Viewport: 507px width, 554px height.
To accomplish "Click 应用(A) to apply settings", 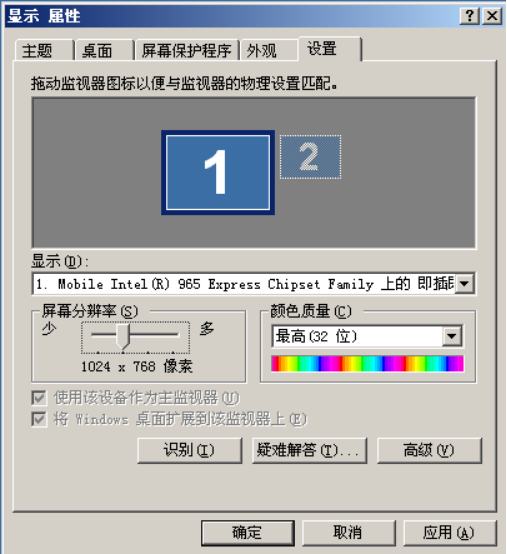I will 449,532.
